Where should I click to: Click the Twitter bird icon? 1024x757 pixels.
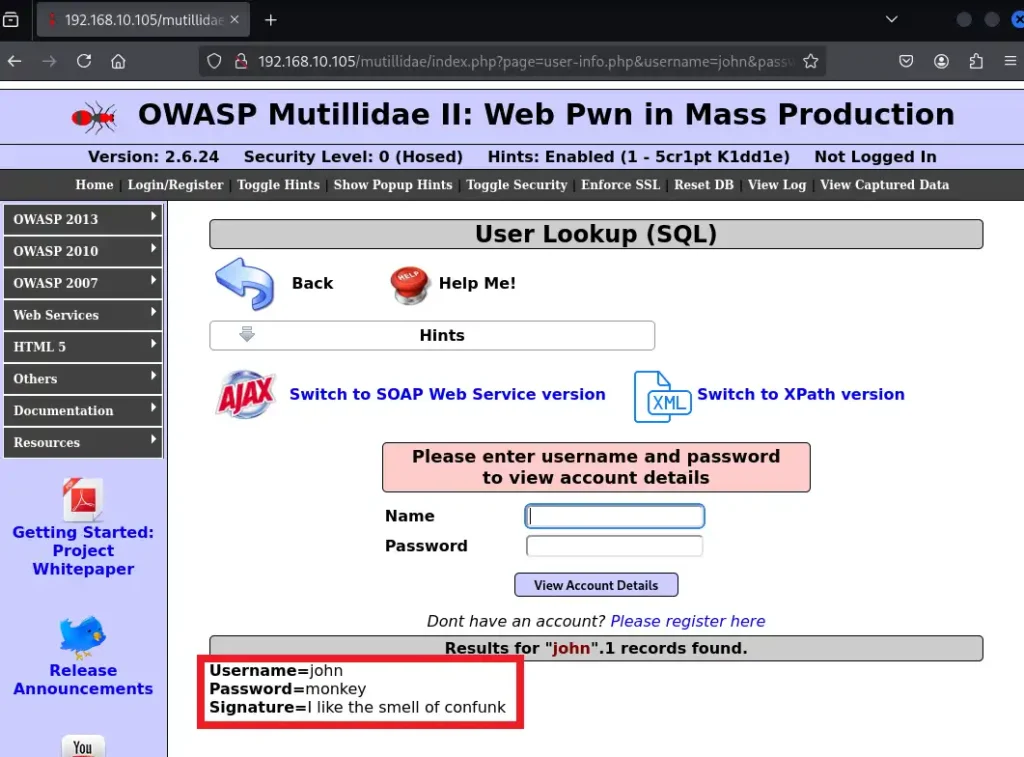(x=82, y=636)
